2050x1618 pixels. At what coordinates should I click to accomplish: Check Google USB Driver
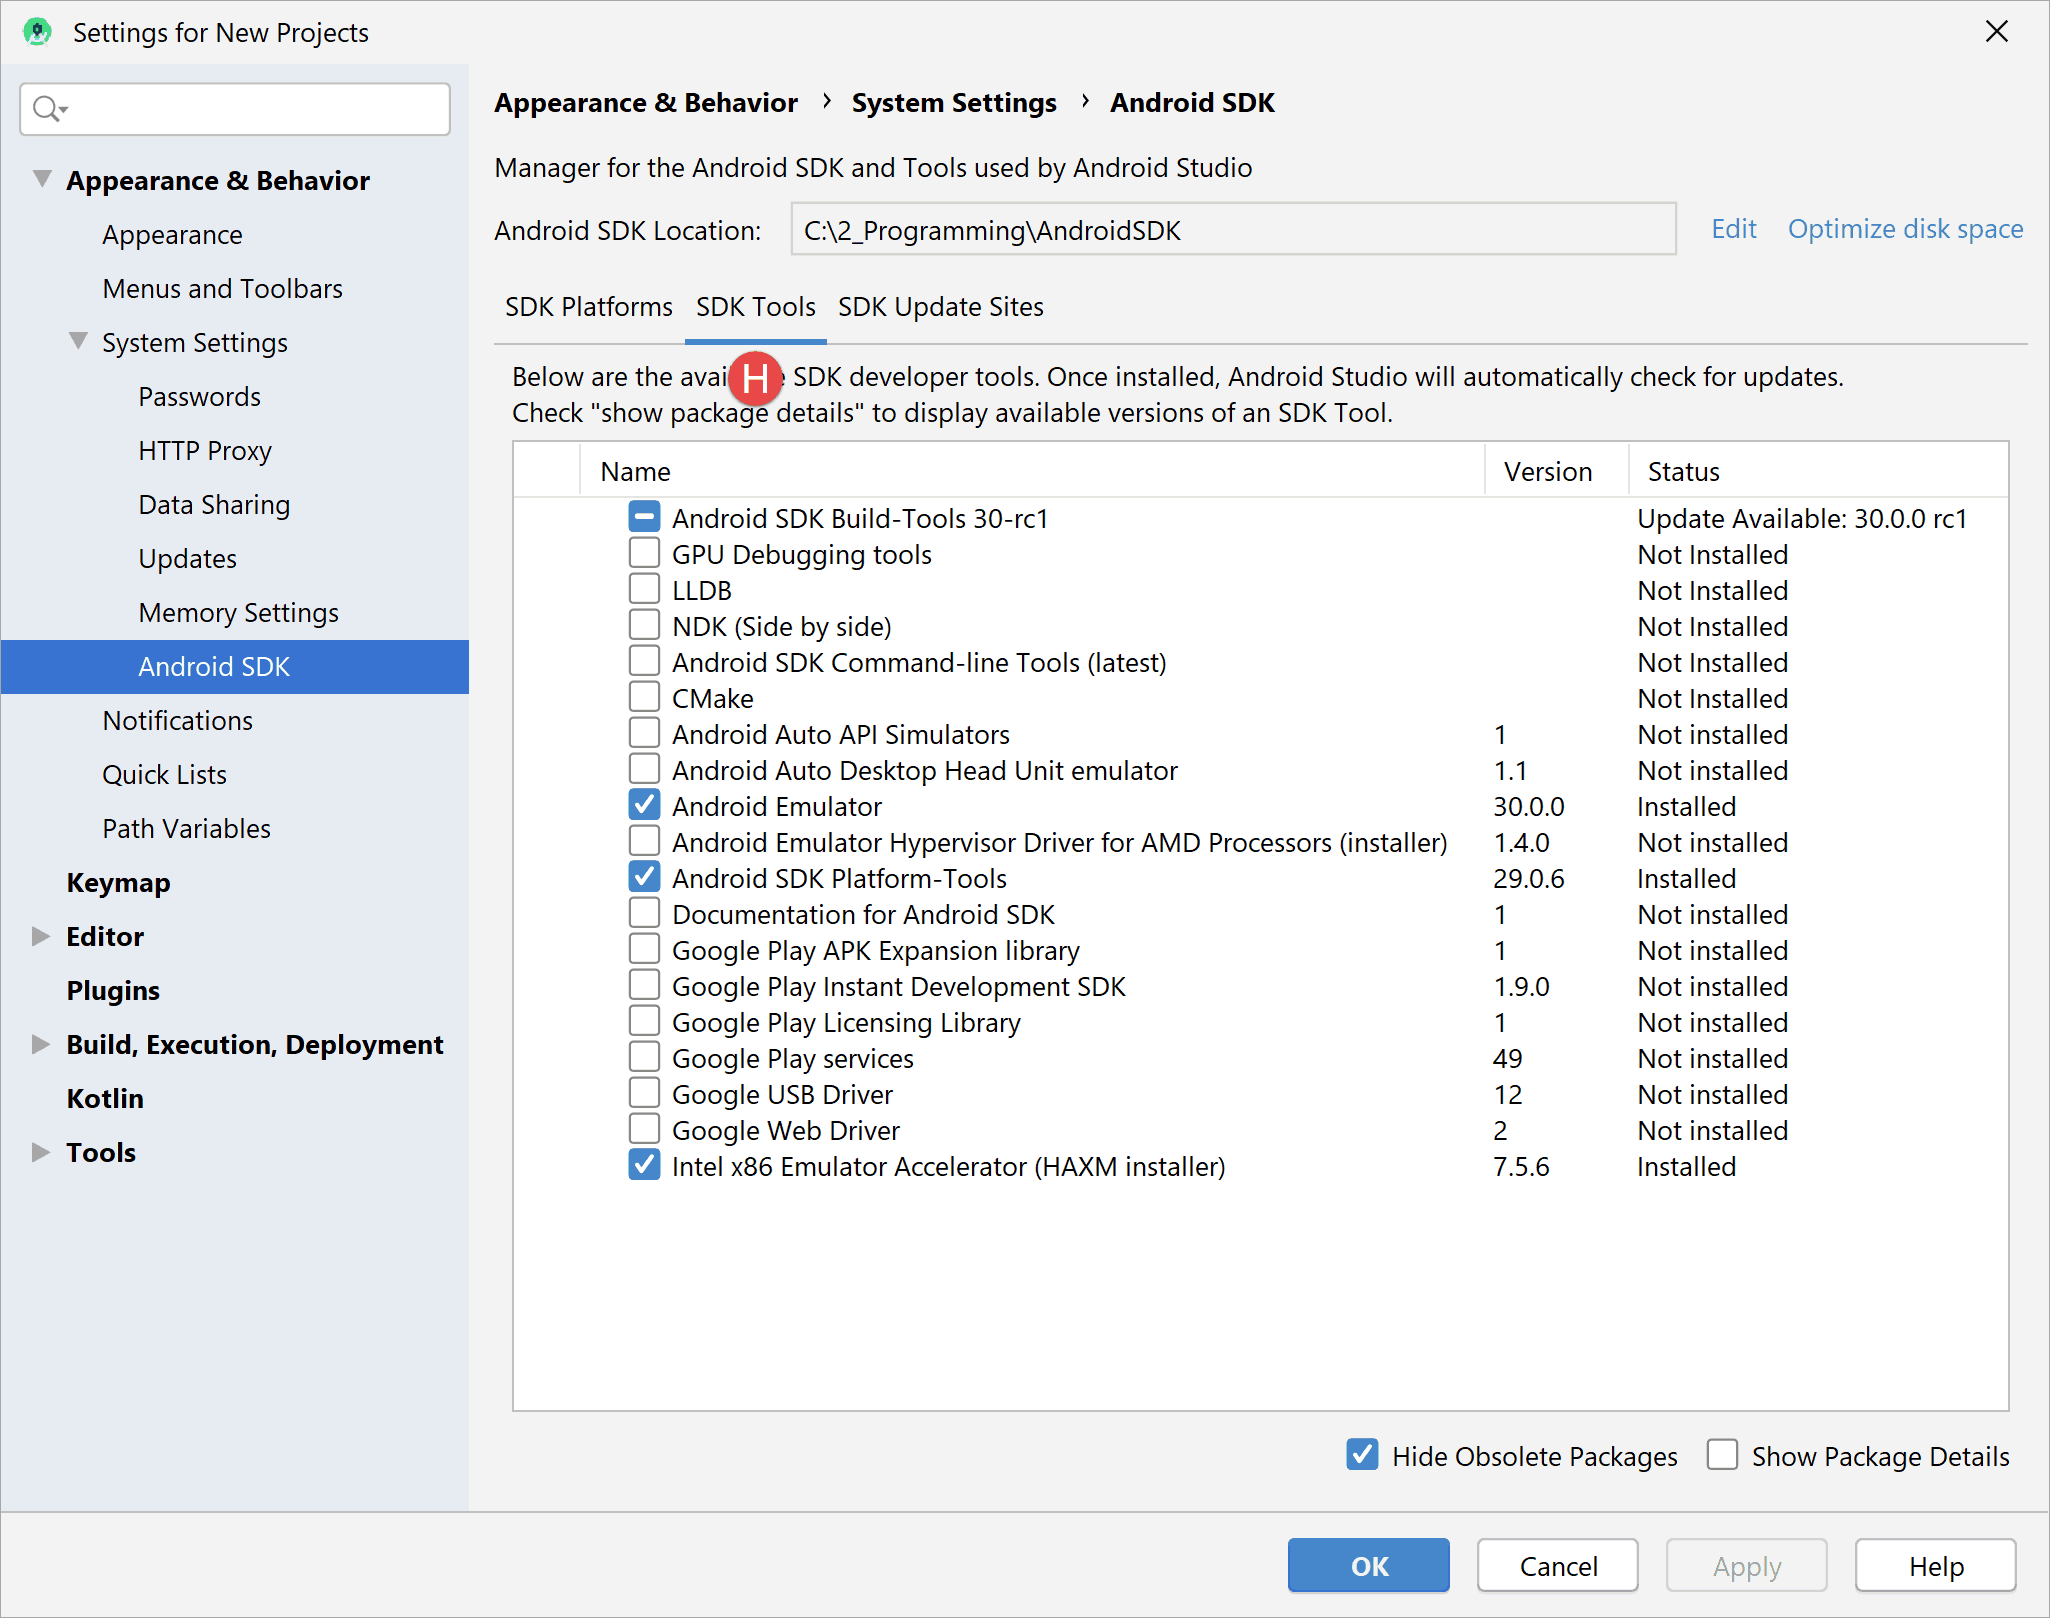click(x=644, y=1093)
